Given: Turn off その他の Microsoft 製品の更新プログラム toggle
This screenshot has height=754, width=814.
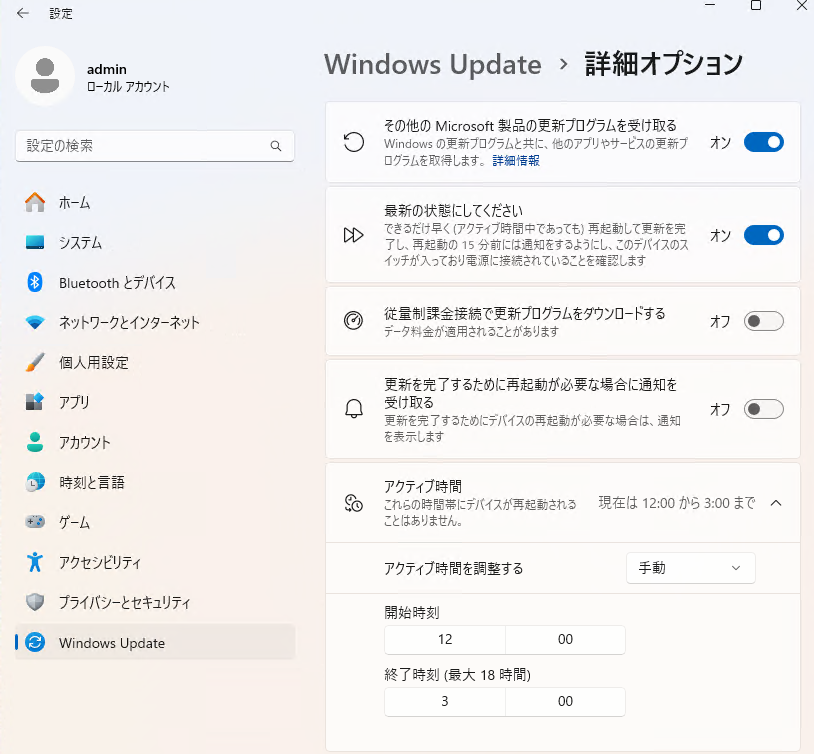Looking at the screenshot, I should (x=764, y=142).
